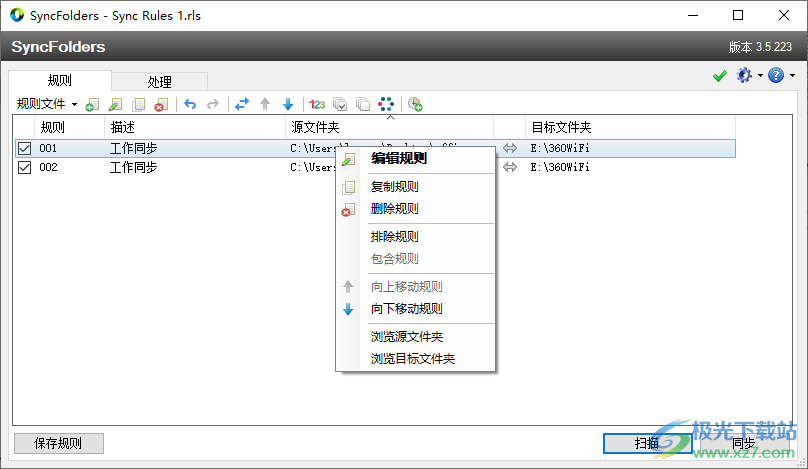This screenshot has width=808, height=469.
Task: Choose 复制规则 from the context menu
Action: point(415,187)
